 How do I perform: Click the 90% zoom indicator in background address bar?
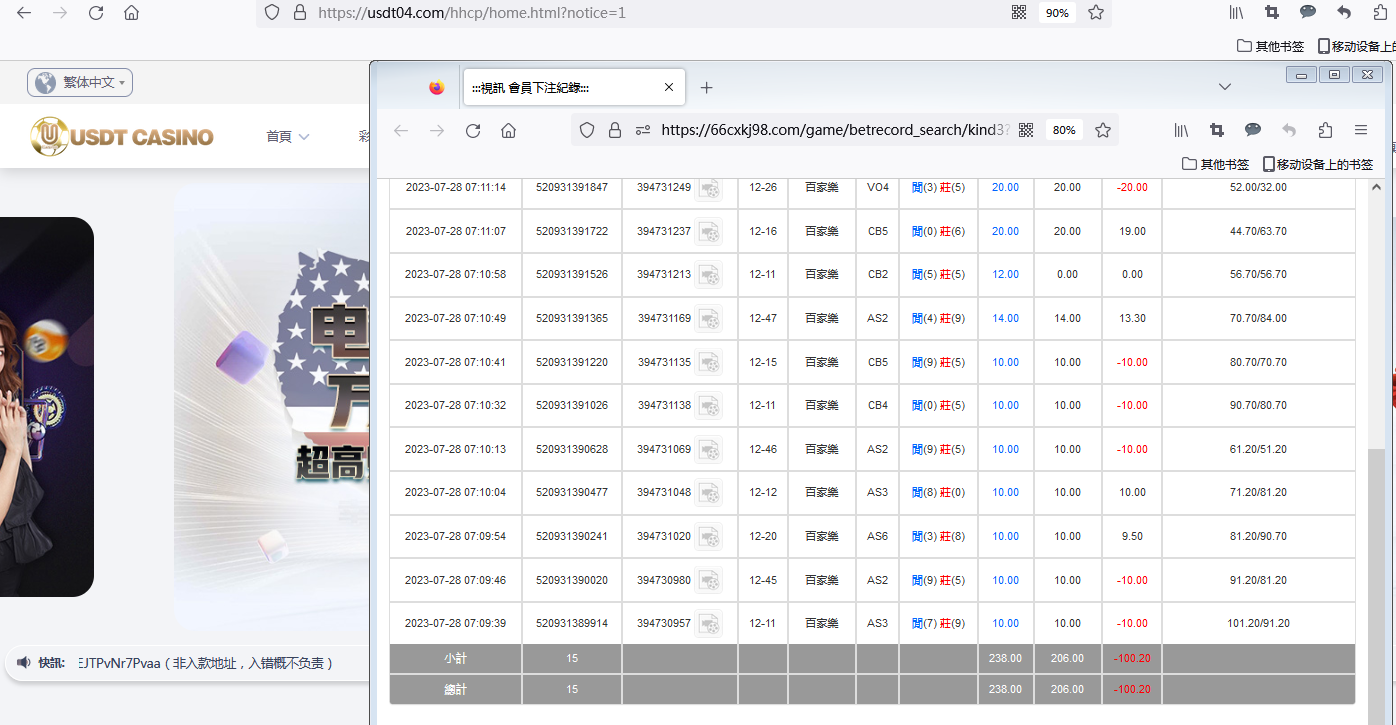coord(1057,13)
